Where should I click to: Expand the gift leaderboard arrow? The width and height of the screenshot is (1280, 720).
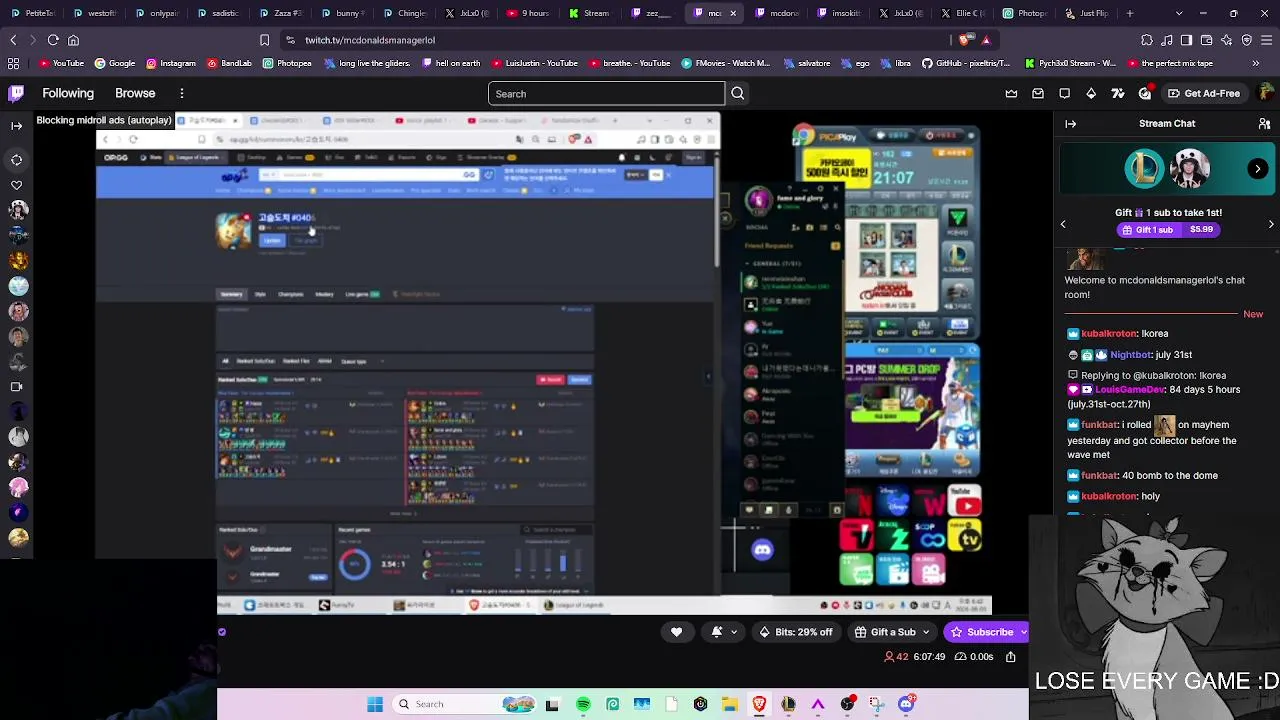[x=1258, y=169]
